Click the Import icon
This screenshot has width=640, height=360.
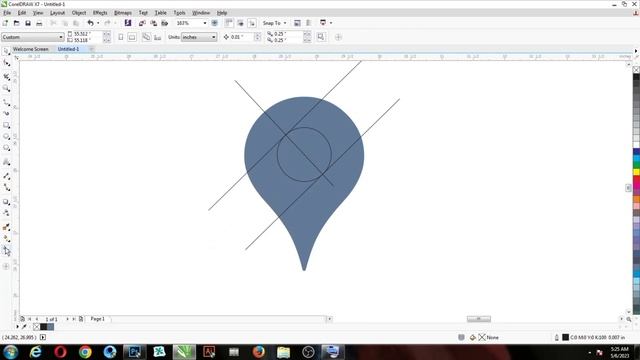coord(142,23)
